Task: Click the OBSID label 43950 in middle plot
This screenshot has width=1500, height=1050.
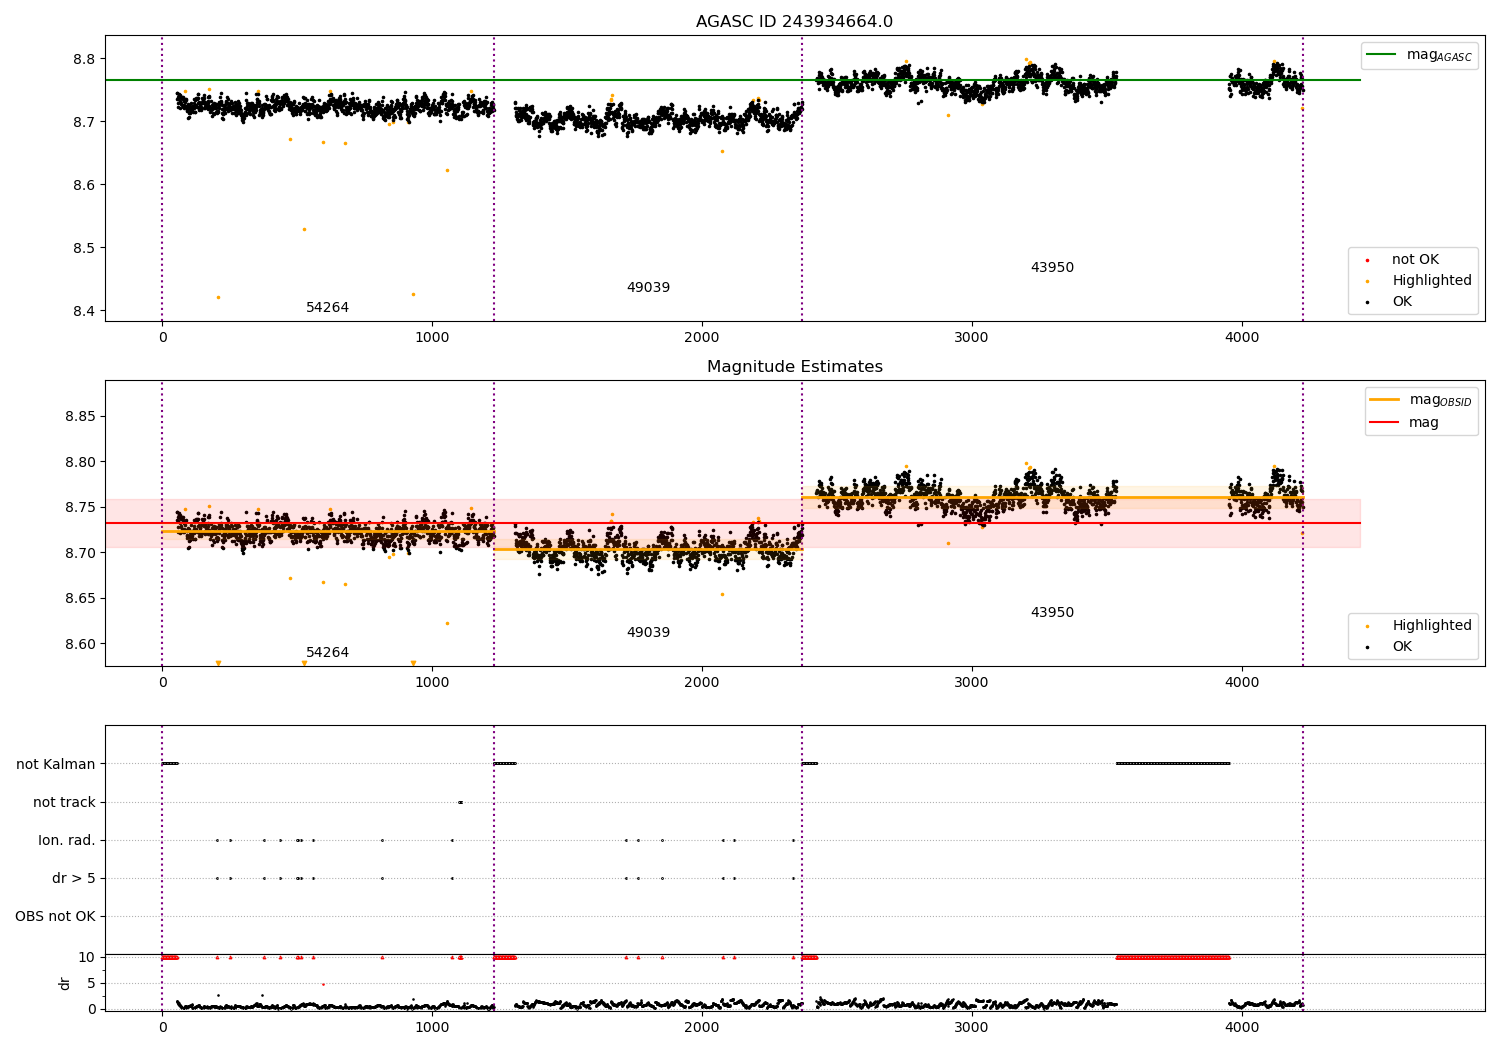Action: pyautogui.click(x=1052, y=613)
